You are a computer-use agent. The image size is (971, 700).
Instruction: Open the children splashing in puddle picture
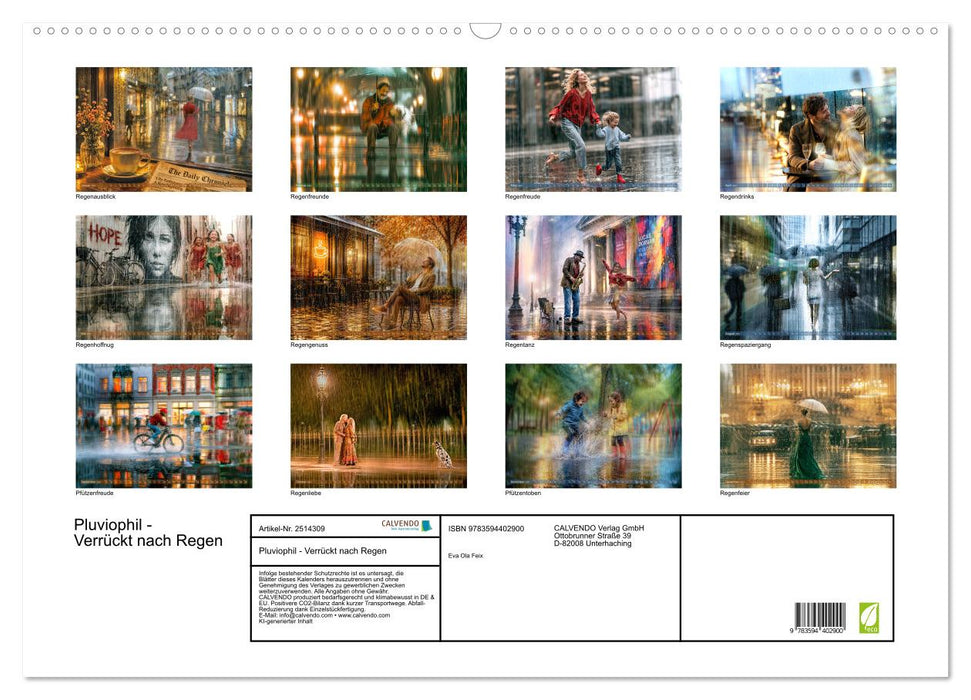click(x=593, y=426)
